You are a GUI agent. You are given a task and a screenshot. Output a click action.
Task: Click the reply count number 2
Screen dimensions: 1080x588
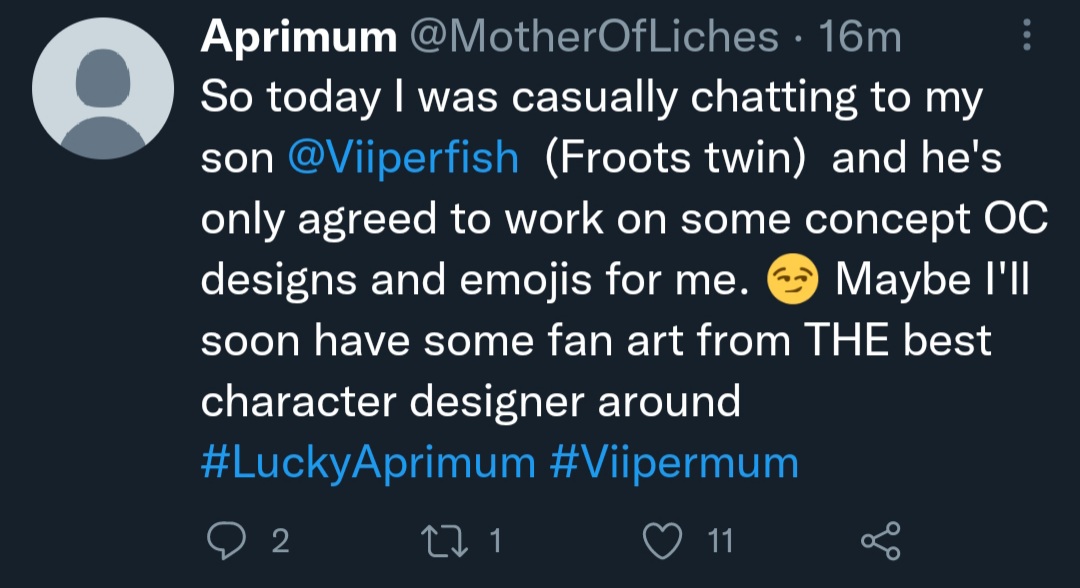pyautogui.click(x=280, y=541)
